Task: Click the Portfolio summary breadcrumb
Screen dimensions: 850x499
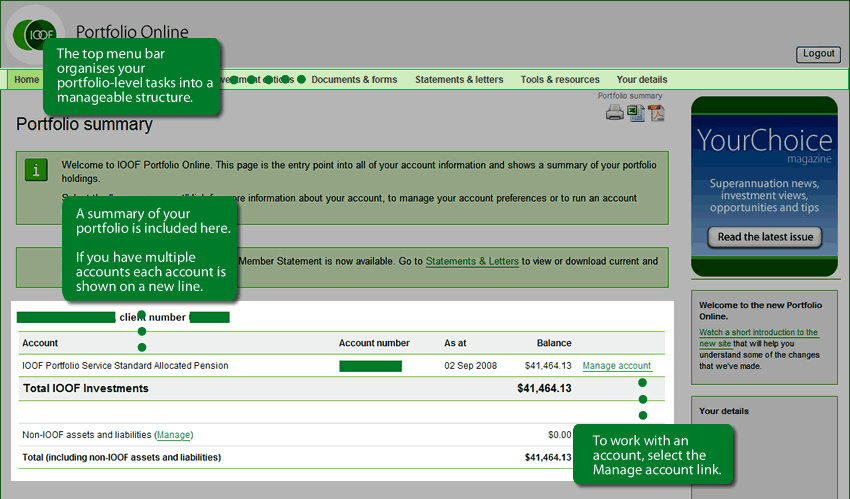Action: click(x=630, y=96)
